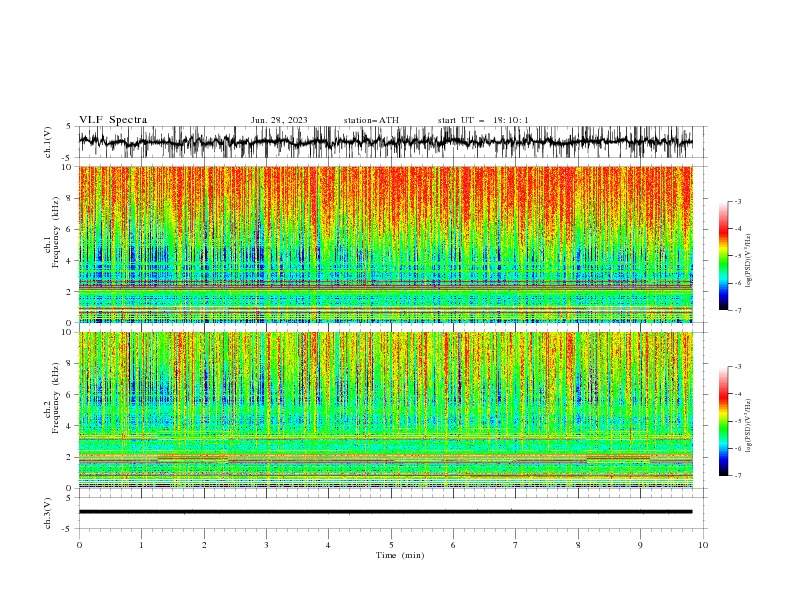Click the upper color bar 'log(PSD)(V²/Hz)' label
Screen dimensions: 792x612
click(749, 261)
